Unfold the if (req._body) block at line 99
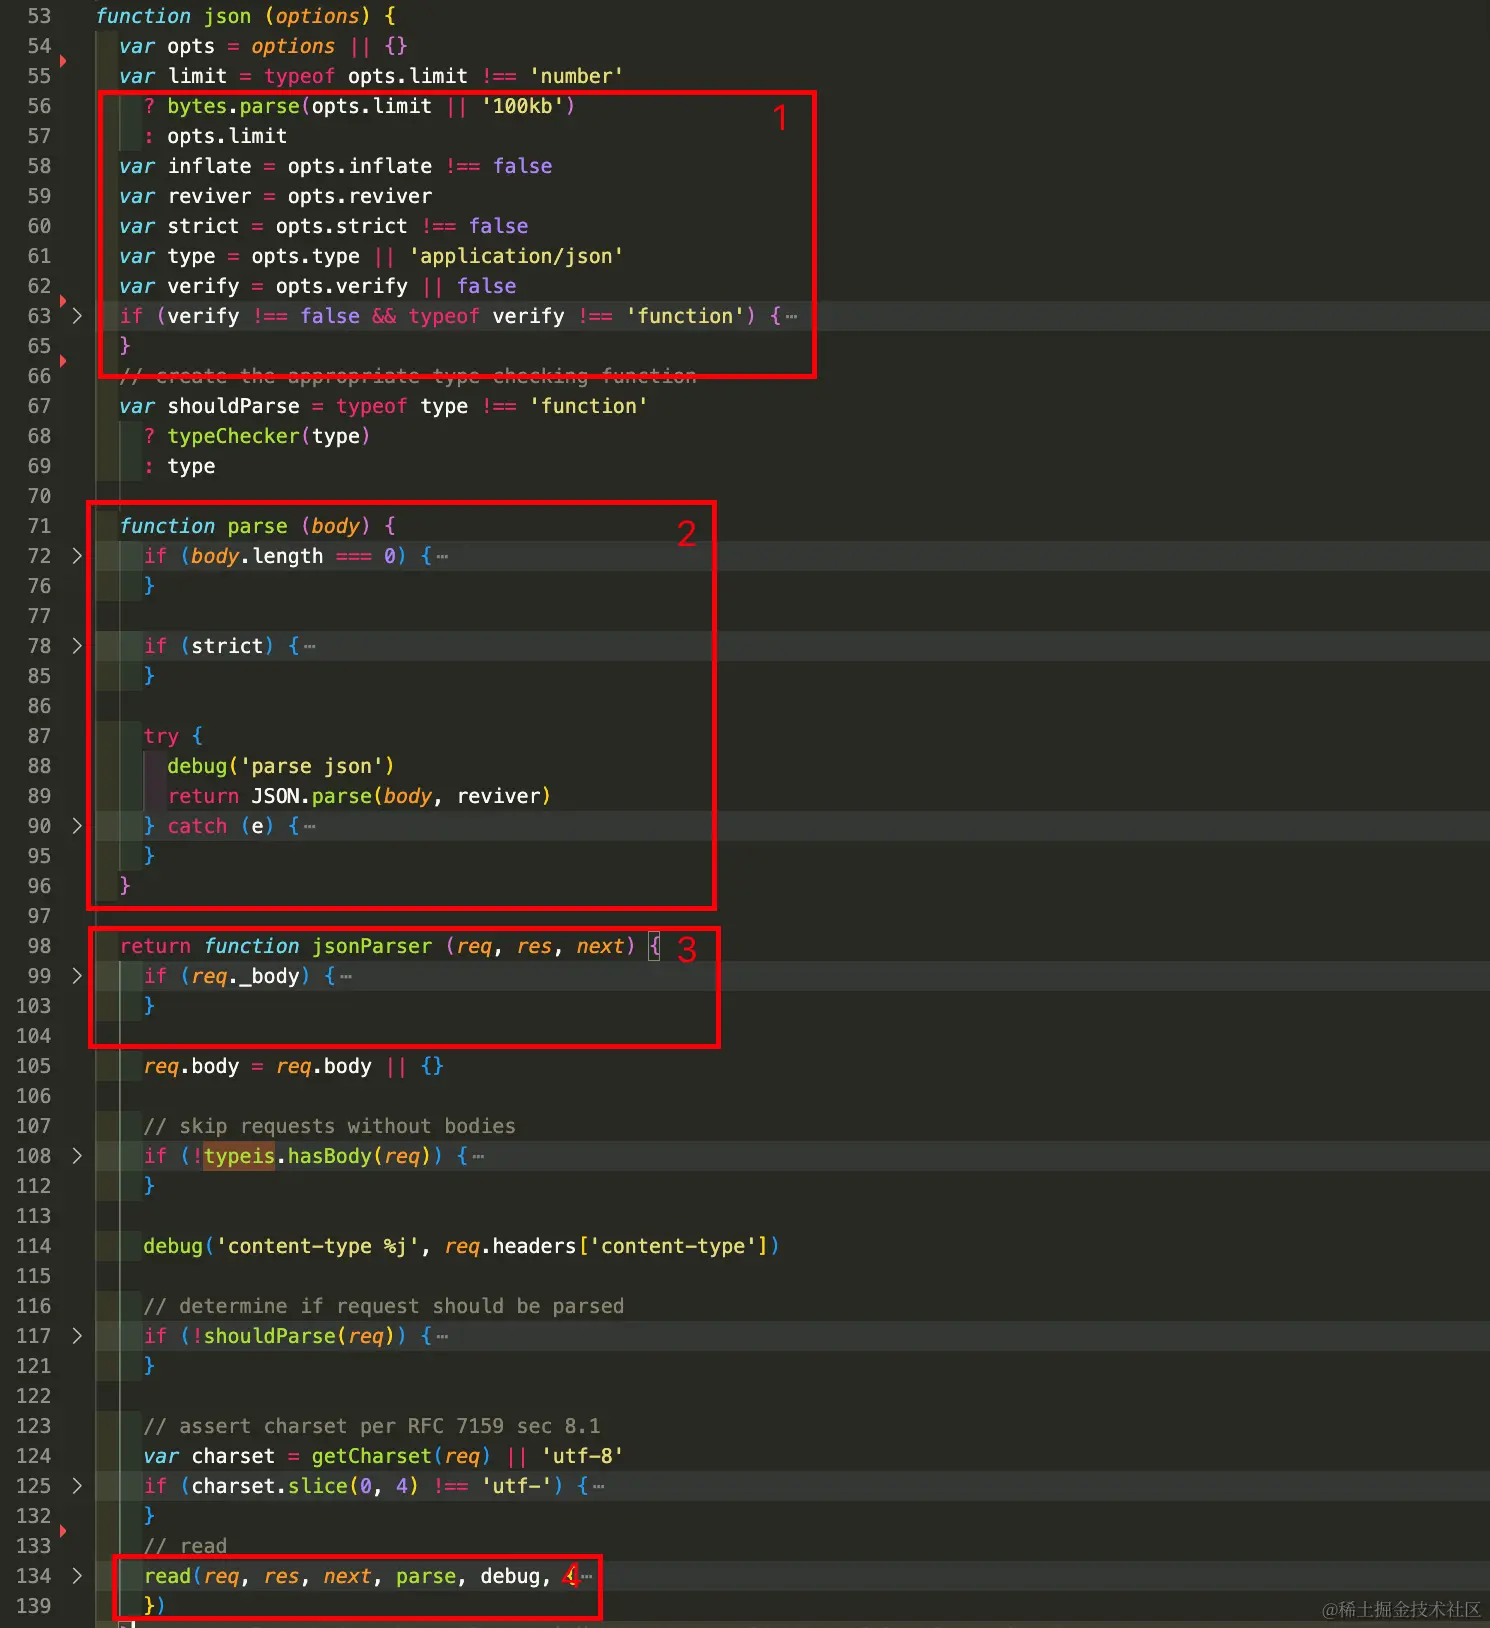 point(77,976)
